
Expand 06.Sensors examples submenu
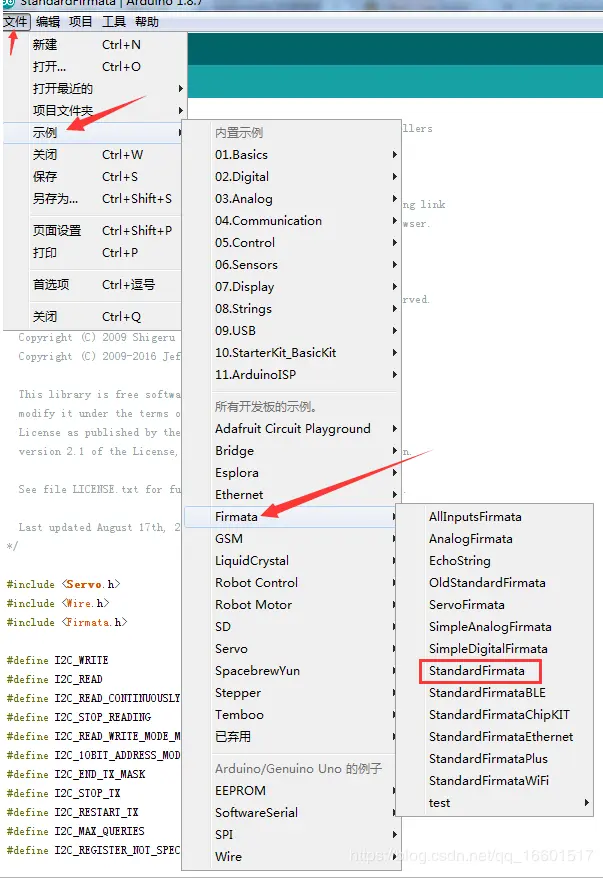tap(291, 264)
